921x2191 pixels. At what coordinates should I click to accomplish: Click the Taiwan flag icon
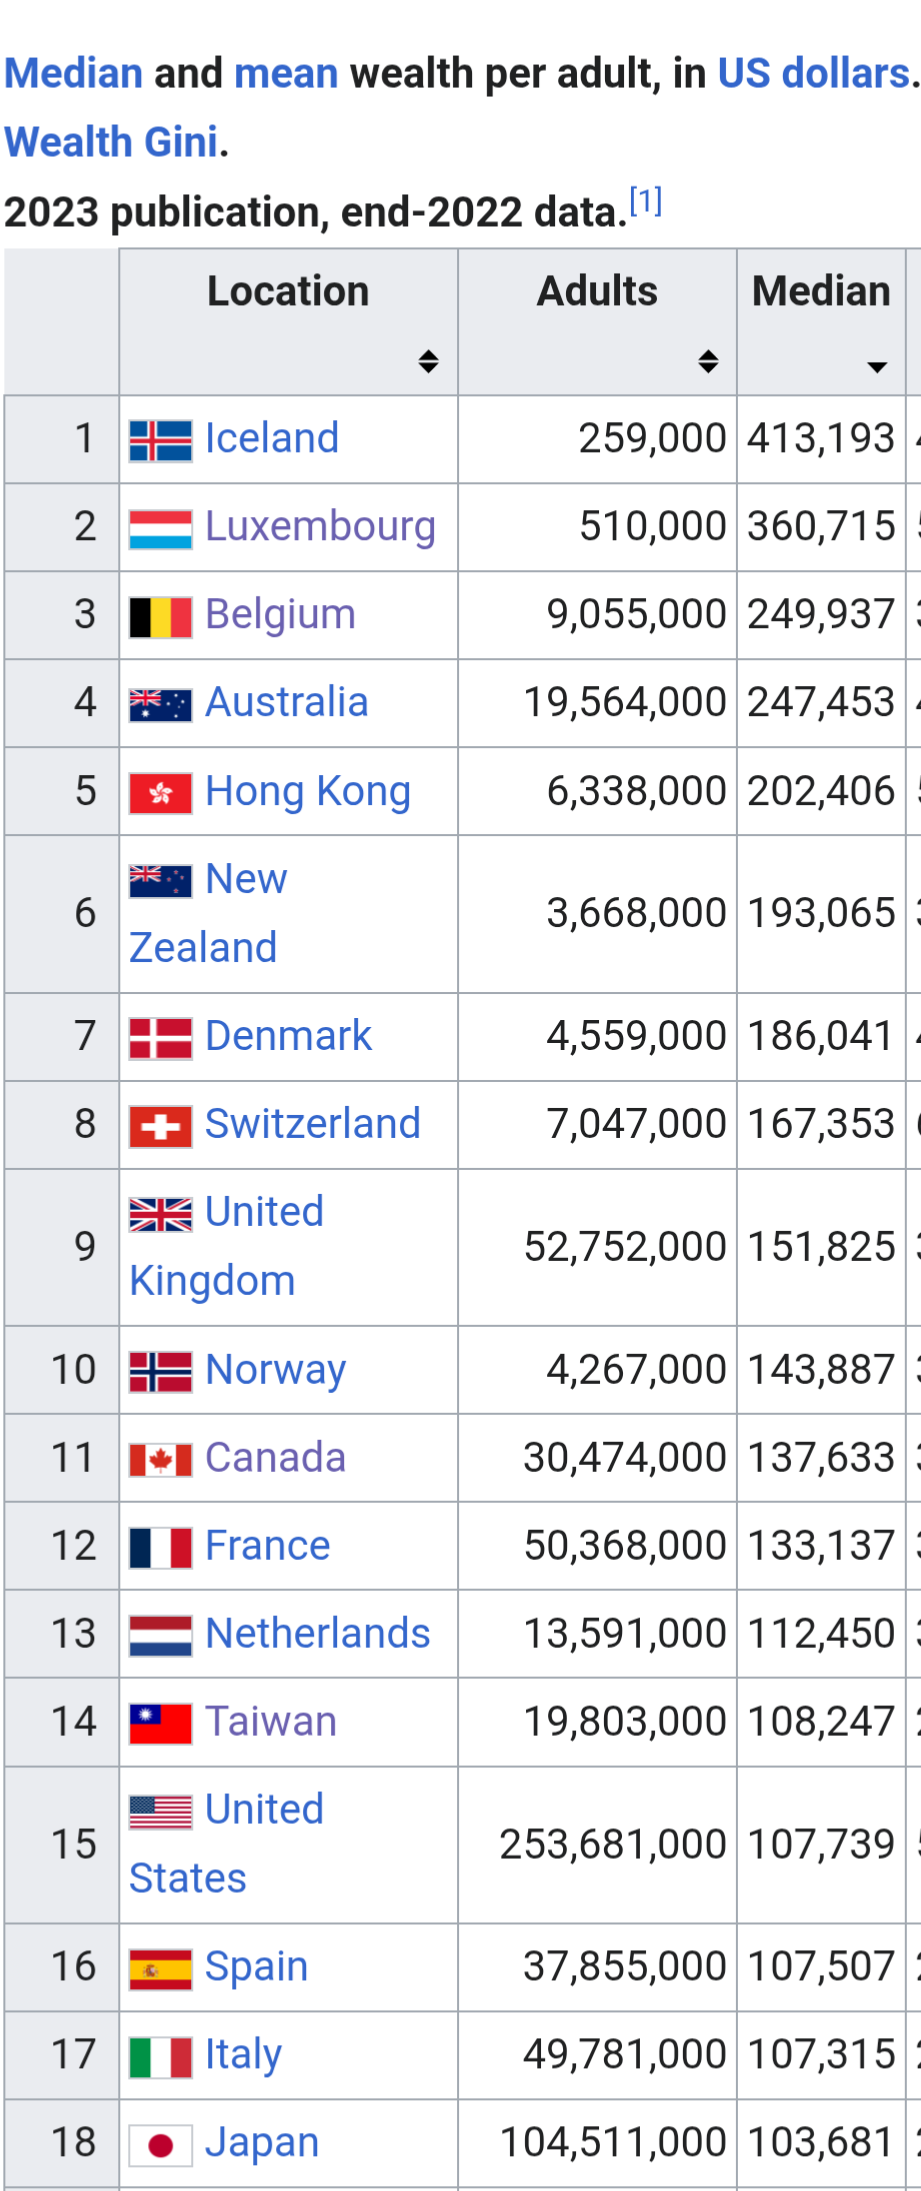click(x=160, y=1724)
